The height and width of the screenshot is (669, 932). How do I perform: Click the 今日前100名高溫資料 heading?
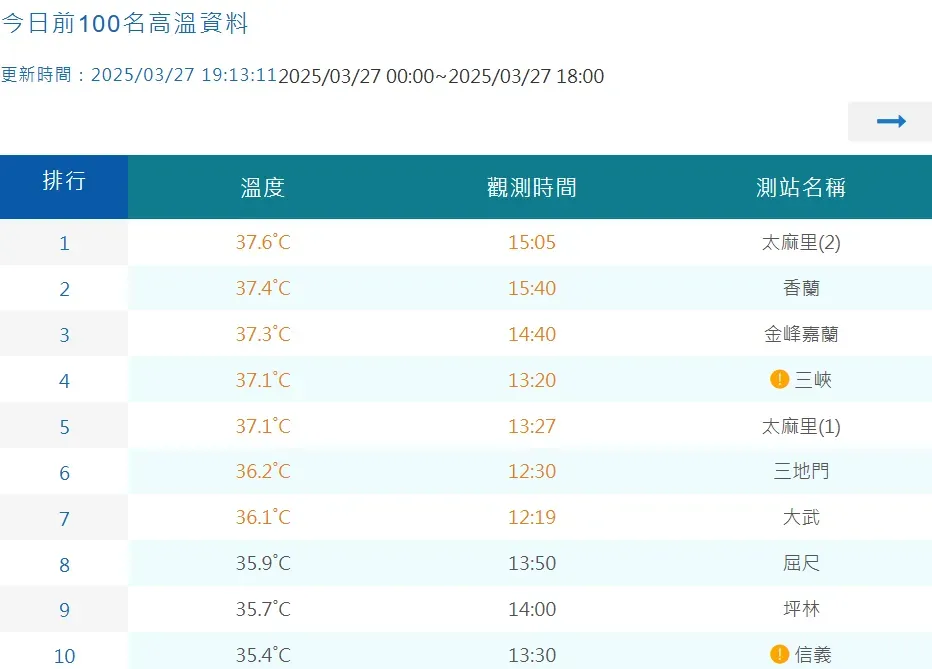point(124,24)
